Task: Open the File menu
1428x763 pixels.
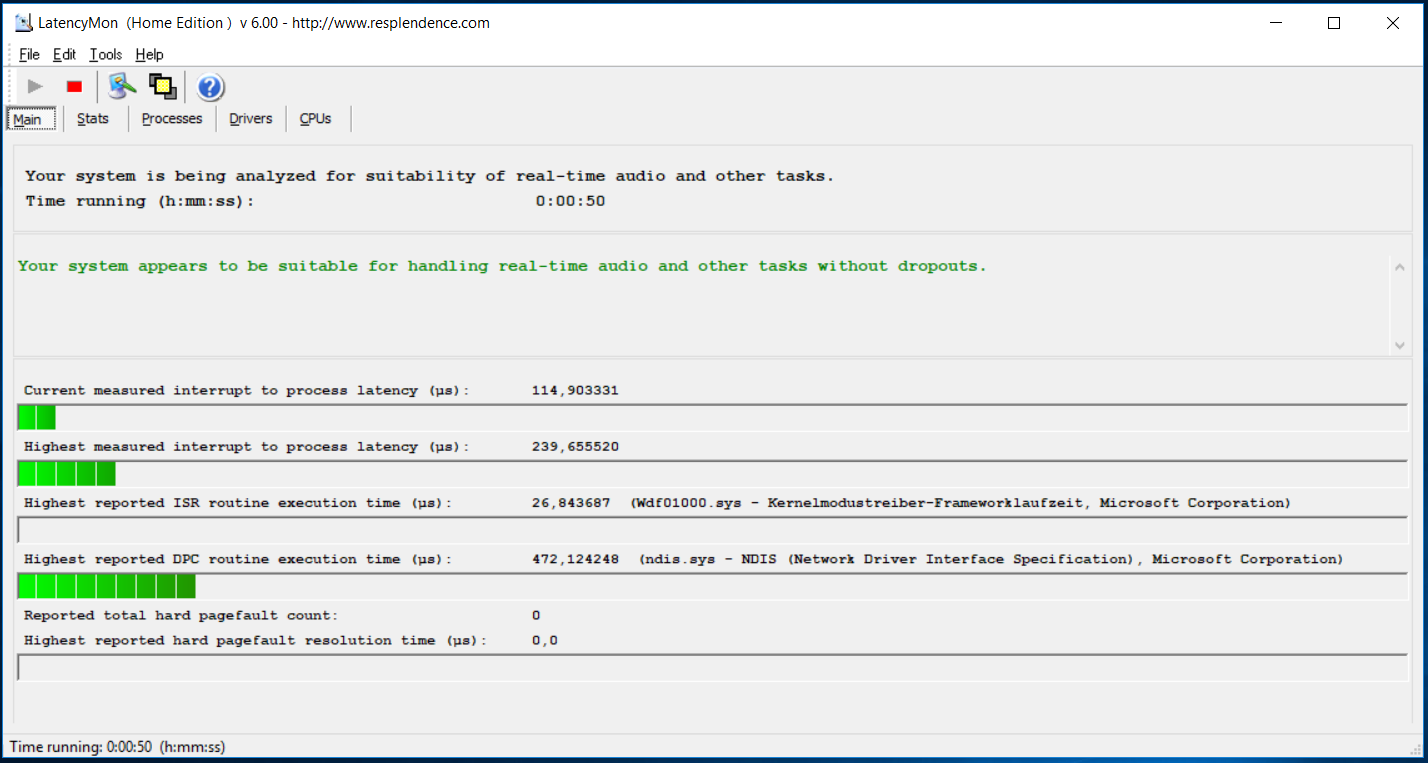Action: pyautogui.click(x=29, y=55)
